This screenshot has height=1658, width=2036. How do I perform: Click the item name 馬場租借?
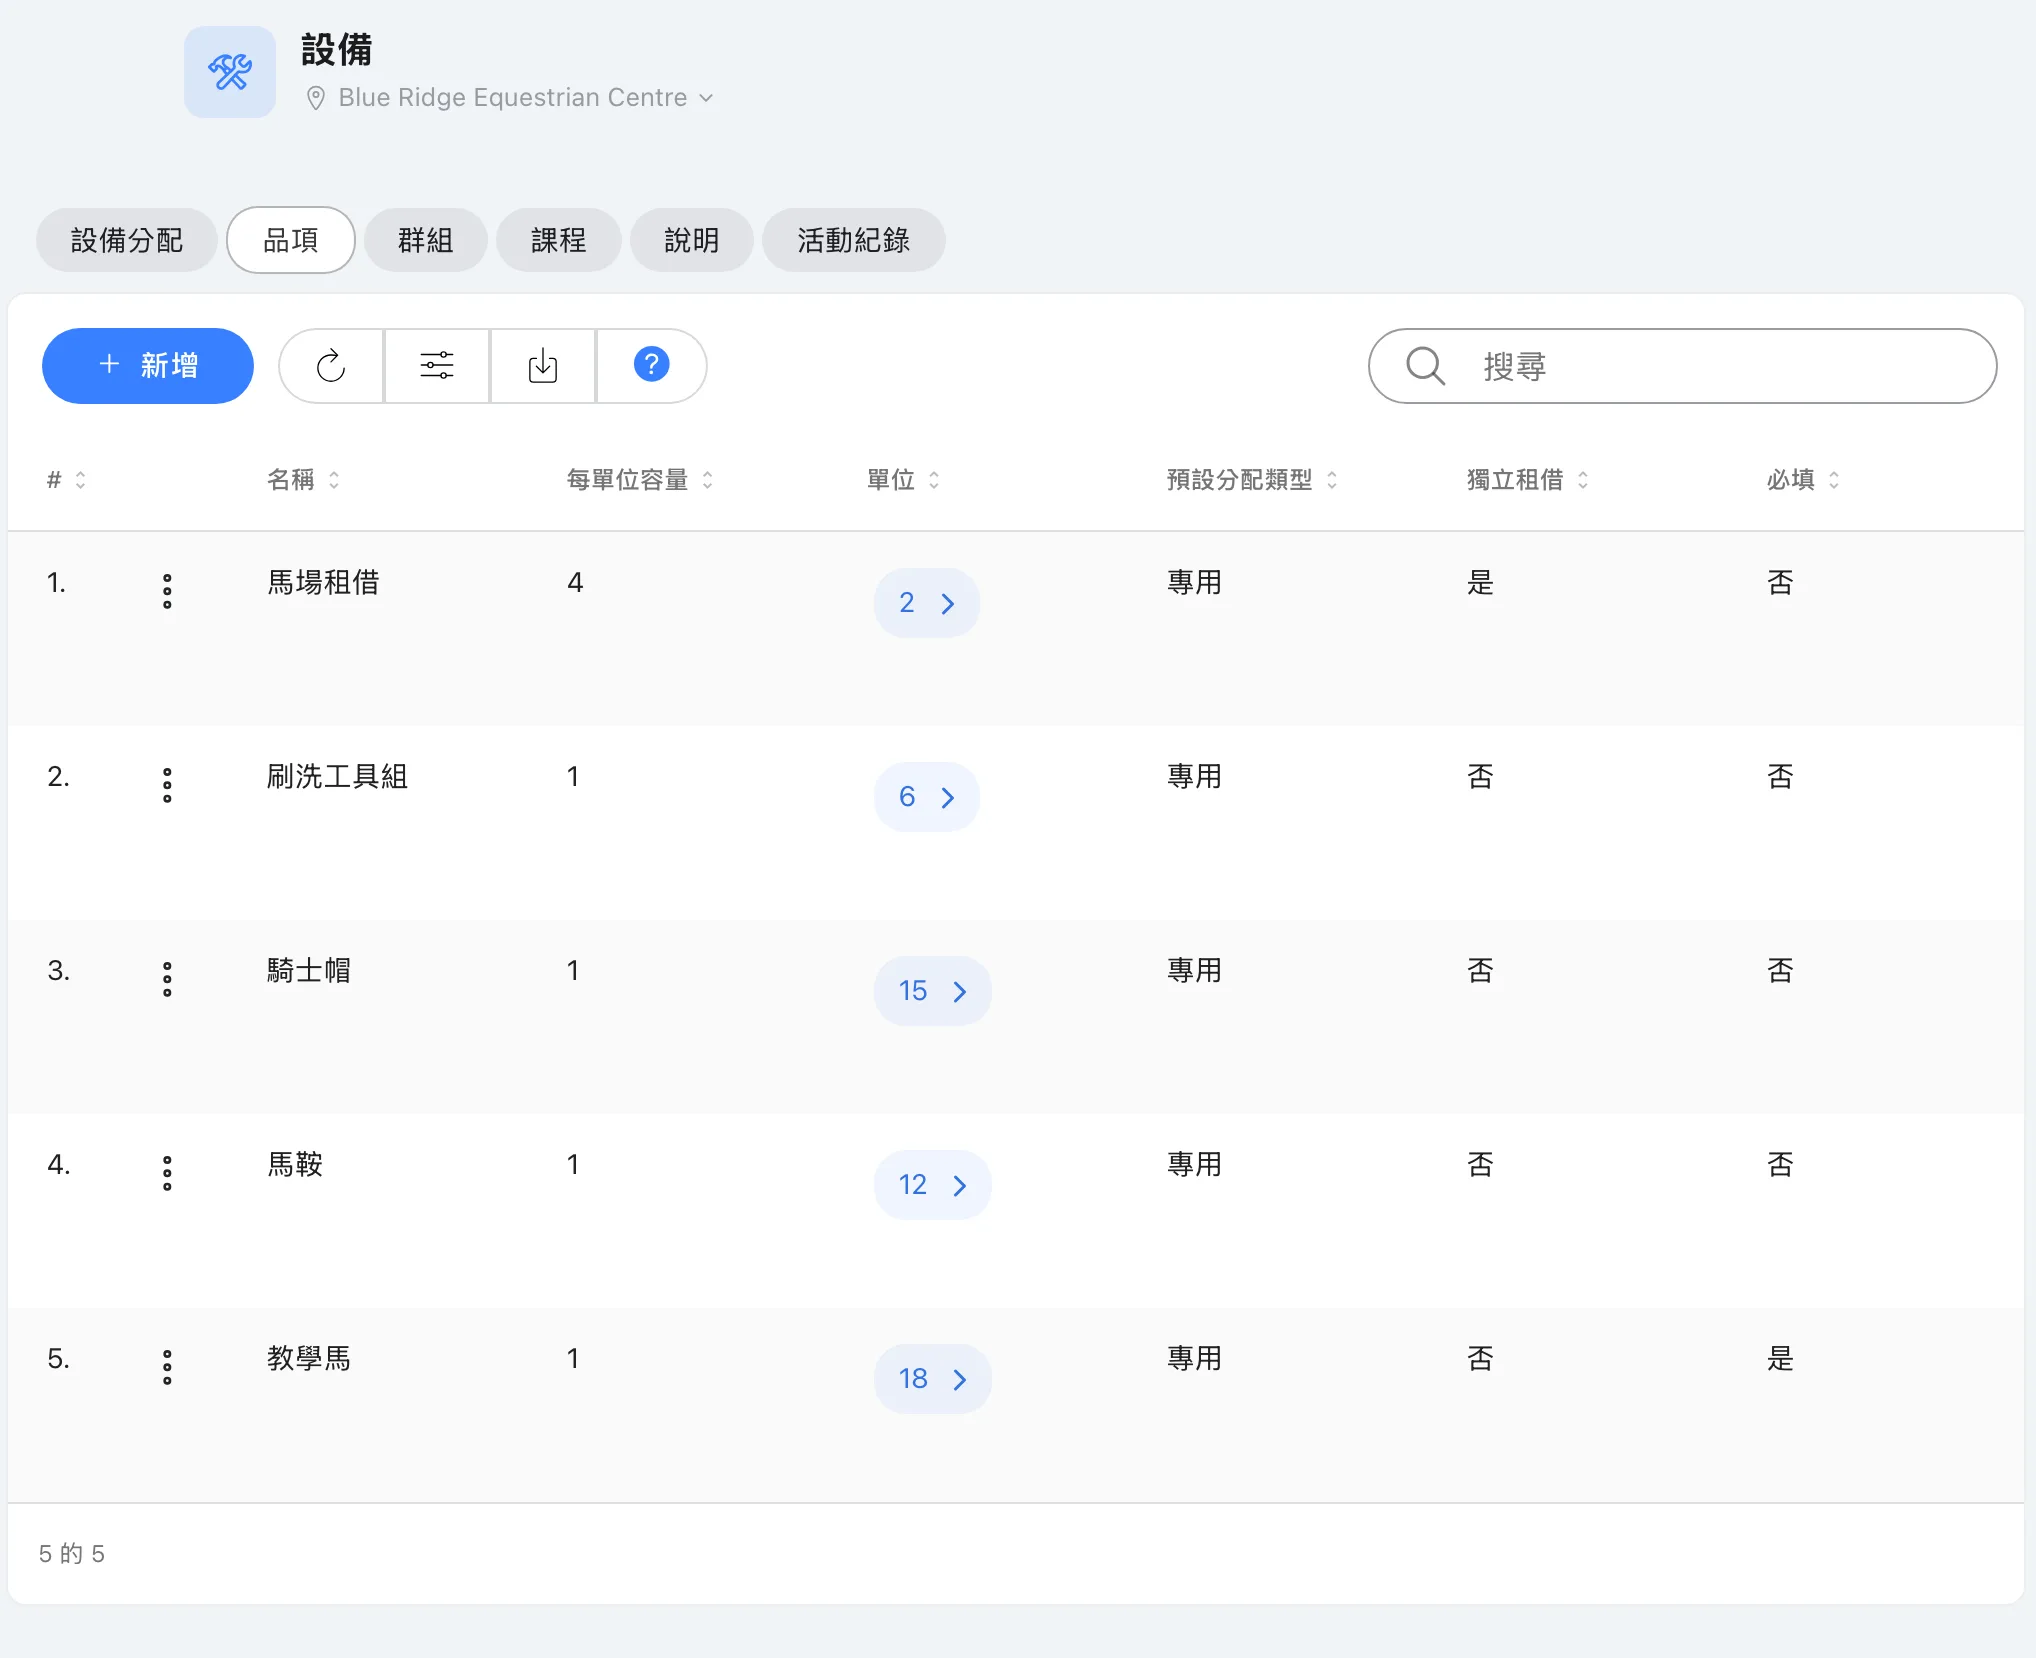click(323, 582)
